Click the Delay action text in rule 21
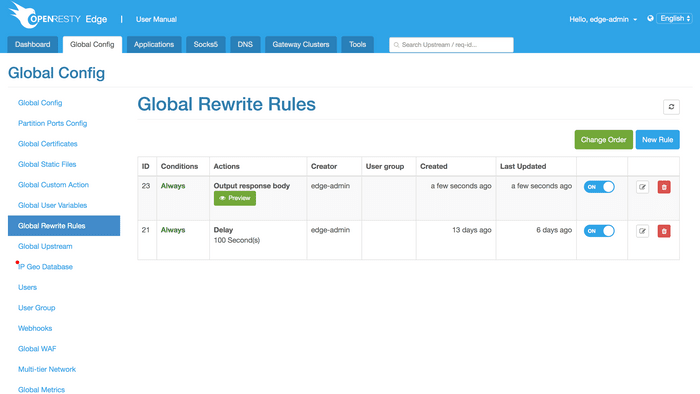This screenshot has height=394, width=700. pos(223,230)
